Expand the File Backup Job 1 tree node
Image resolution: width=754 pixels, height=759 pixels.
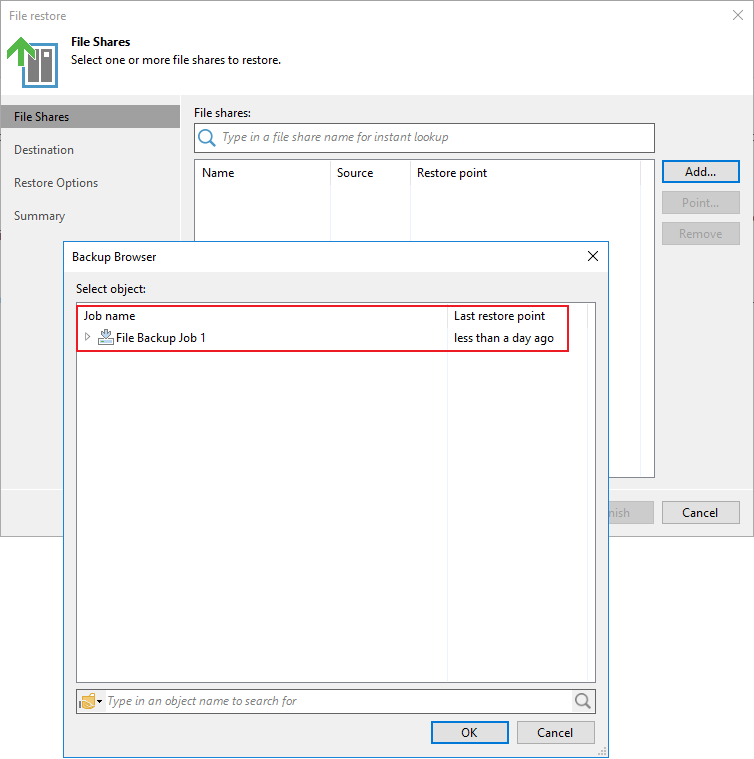click(88, 338)
